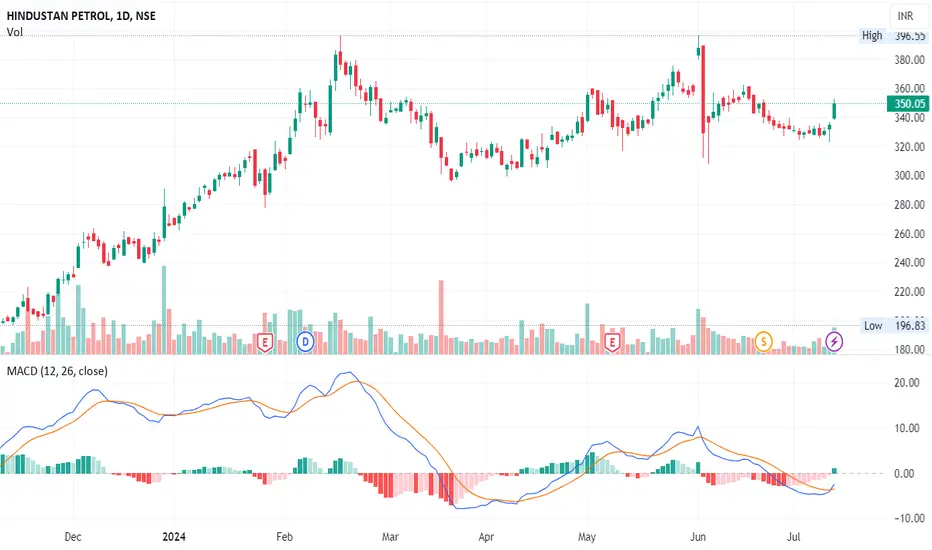Click the MACD (12, 26, close) label
The height and width of the screenshot is (550, 932).
point(57,371)
